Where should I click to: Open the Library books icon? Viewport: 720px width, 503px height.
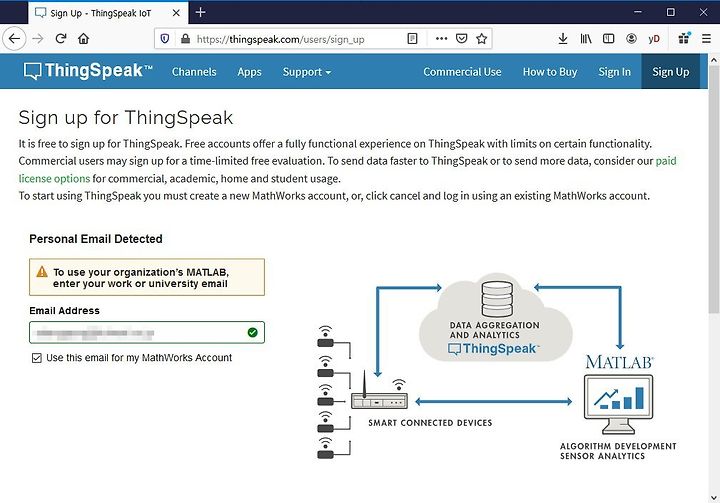[585, 39]
